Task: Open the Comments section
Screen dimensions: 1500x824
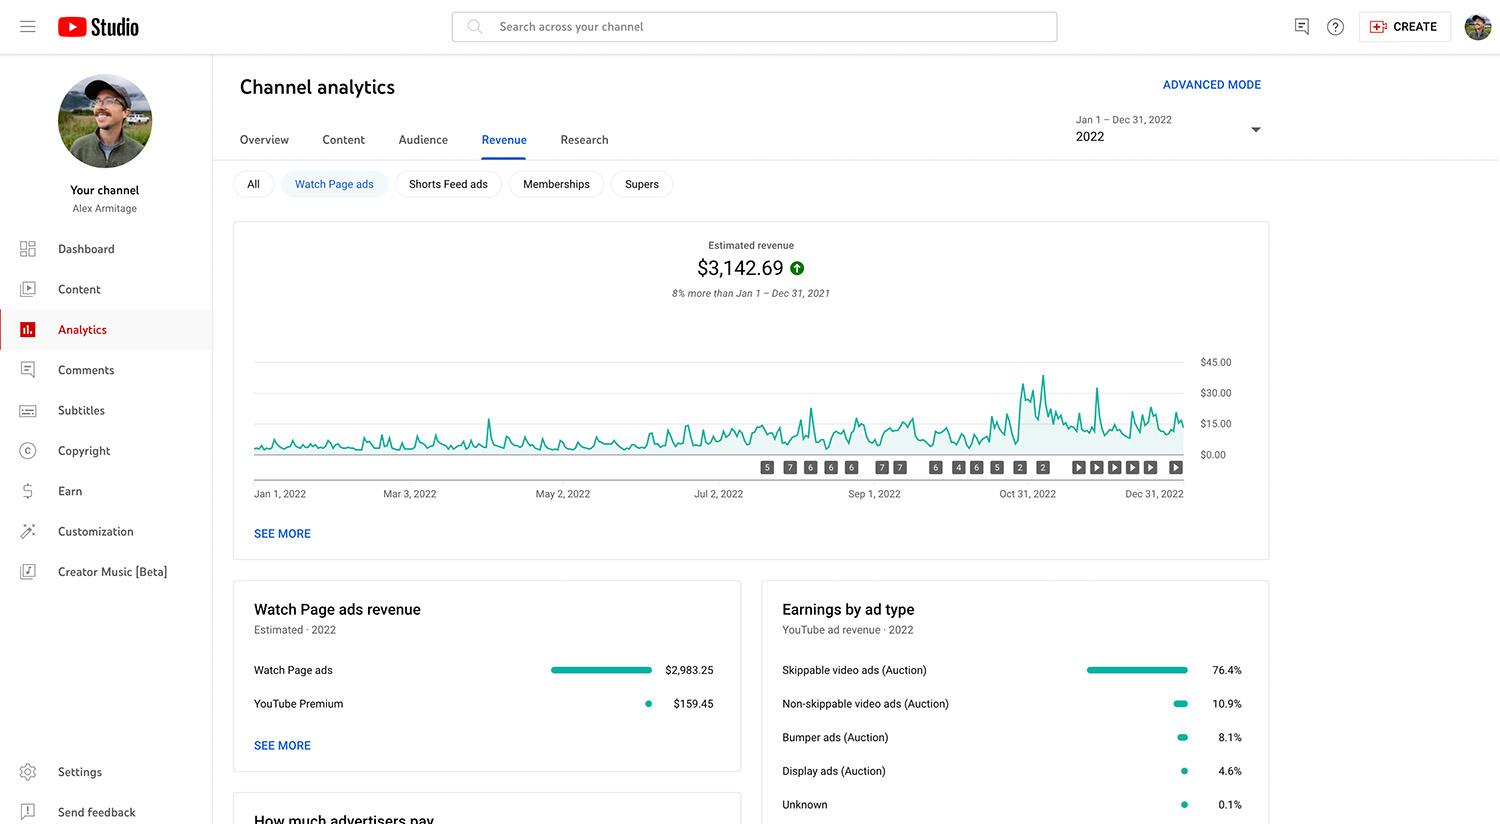Action: point(85,370)
